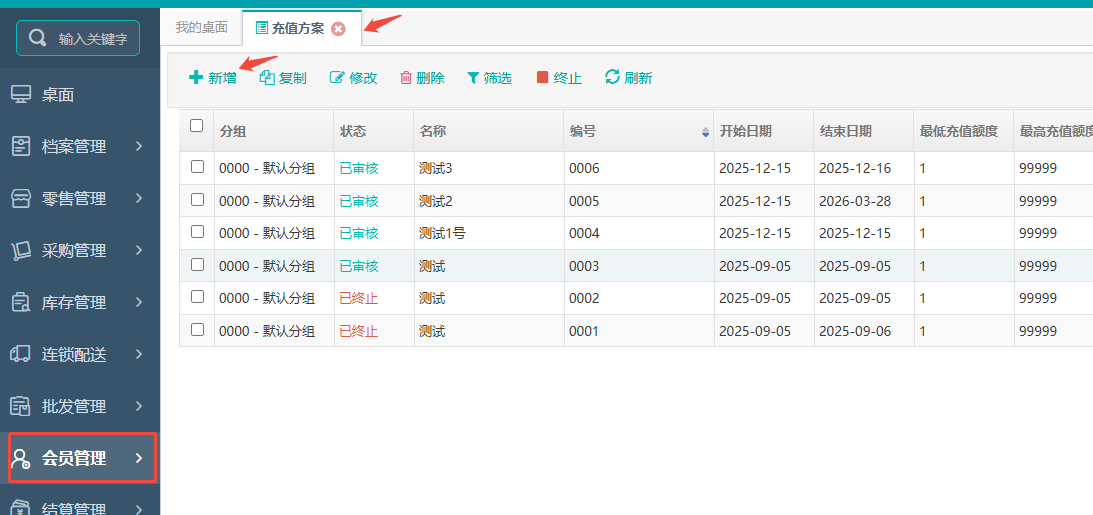Expand the 采购管理 submenu chevron

pyautogui.click(x=139, y=249)
